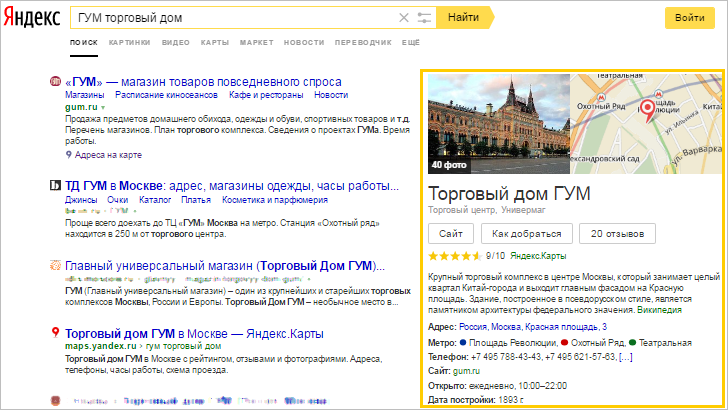Image resolution: width=728 pixels, height=410 pixels.
Task: Click the Yandex logo
Action: (32, 18)
